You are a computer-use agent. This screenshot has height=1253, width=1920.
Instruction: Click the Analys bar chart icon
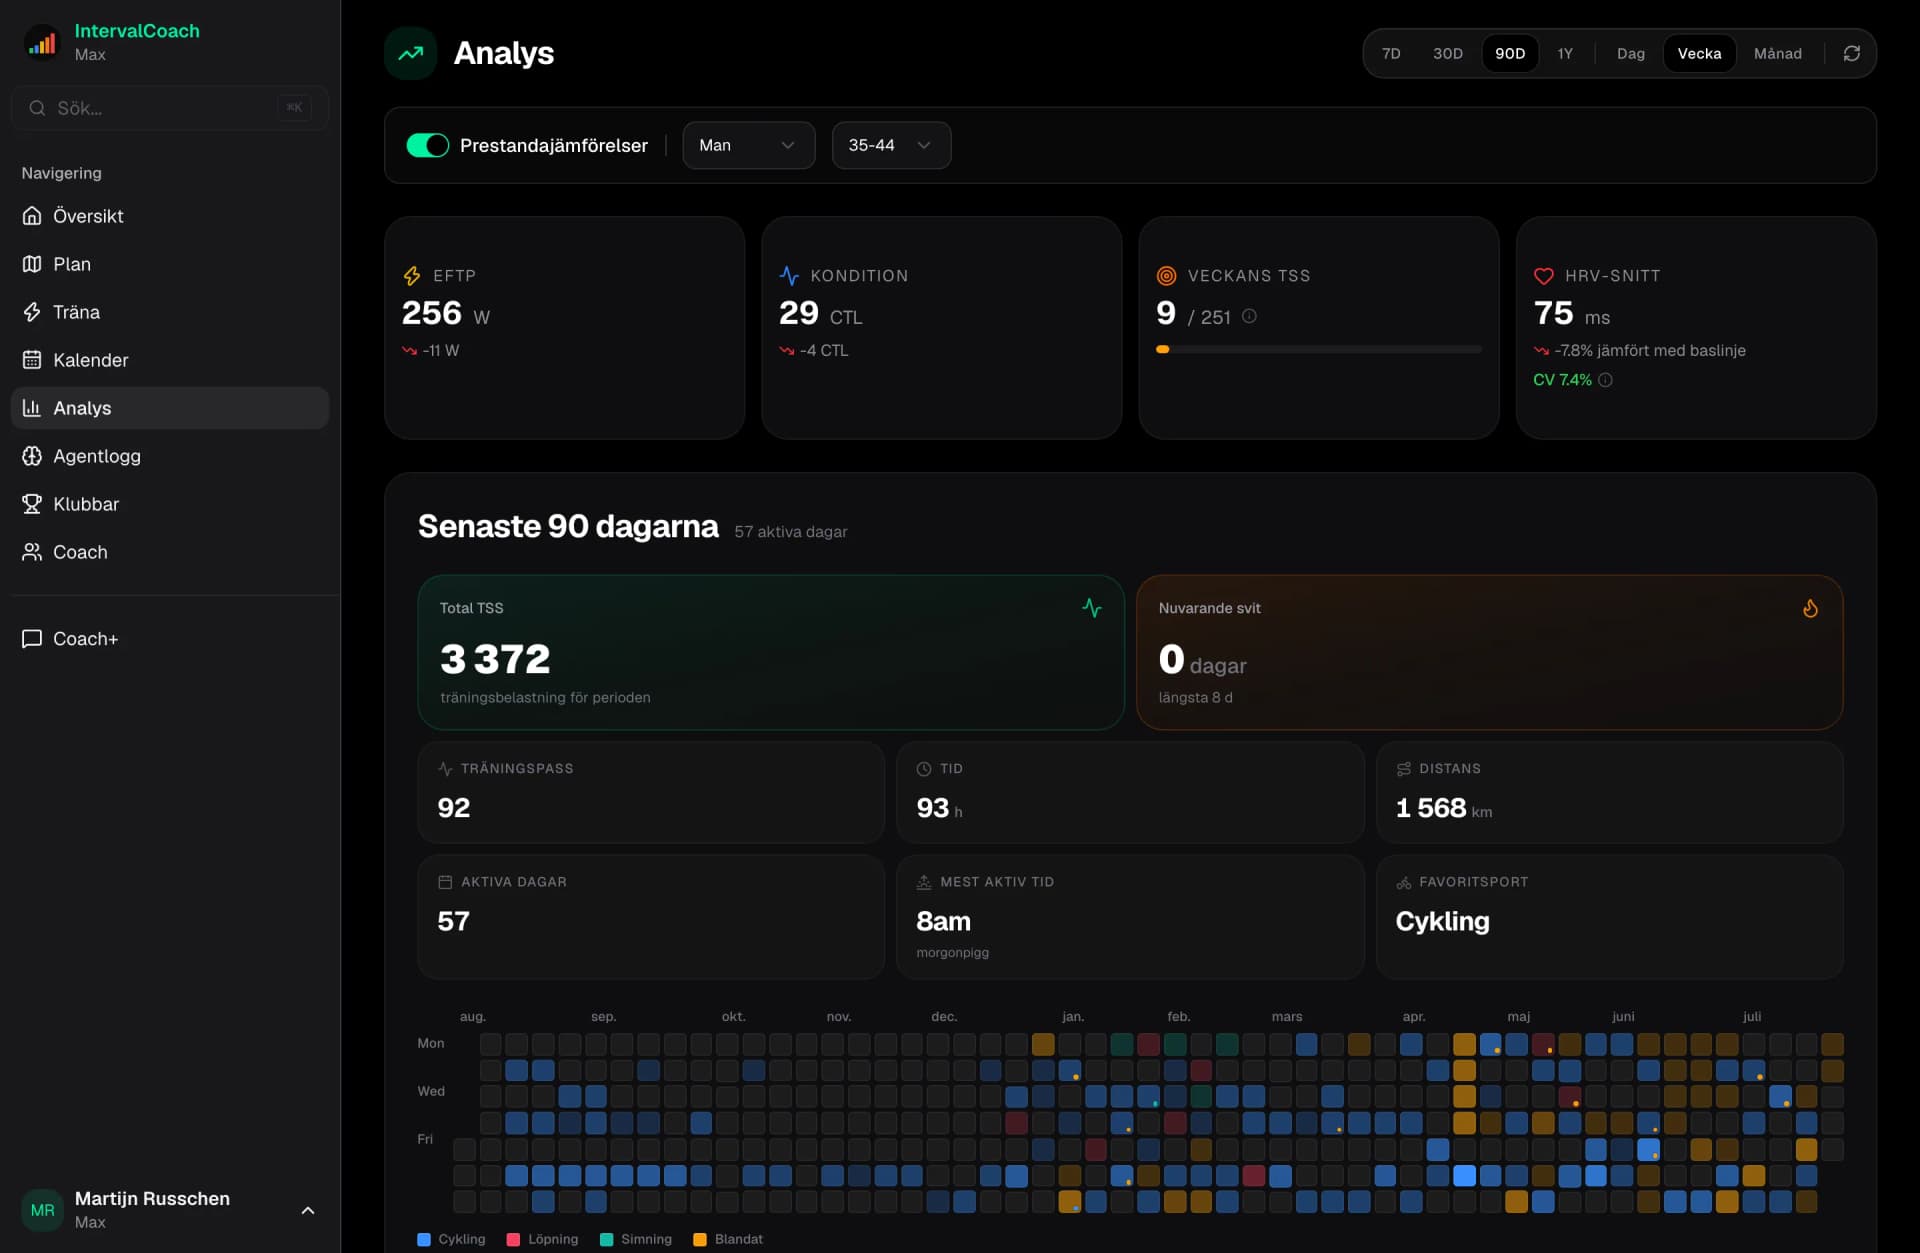(32, 408)
